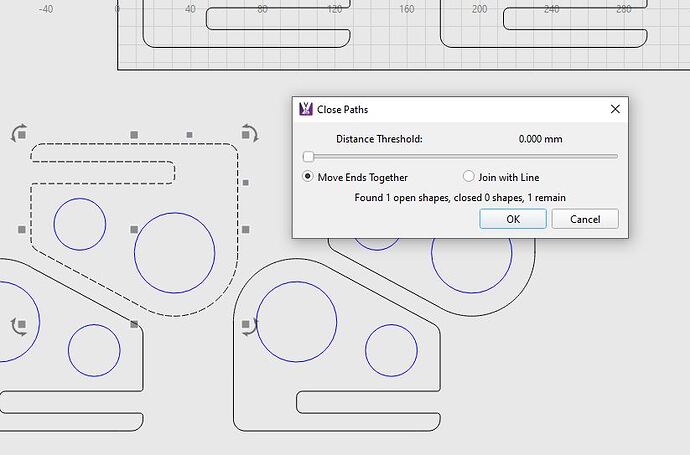Click the 0.000 mm threshold value

[x=540, y=139]
